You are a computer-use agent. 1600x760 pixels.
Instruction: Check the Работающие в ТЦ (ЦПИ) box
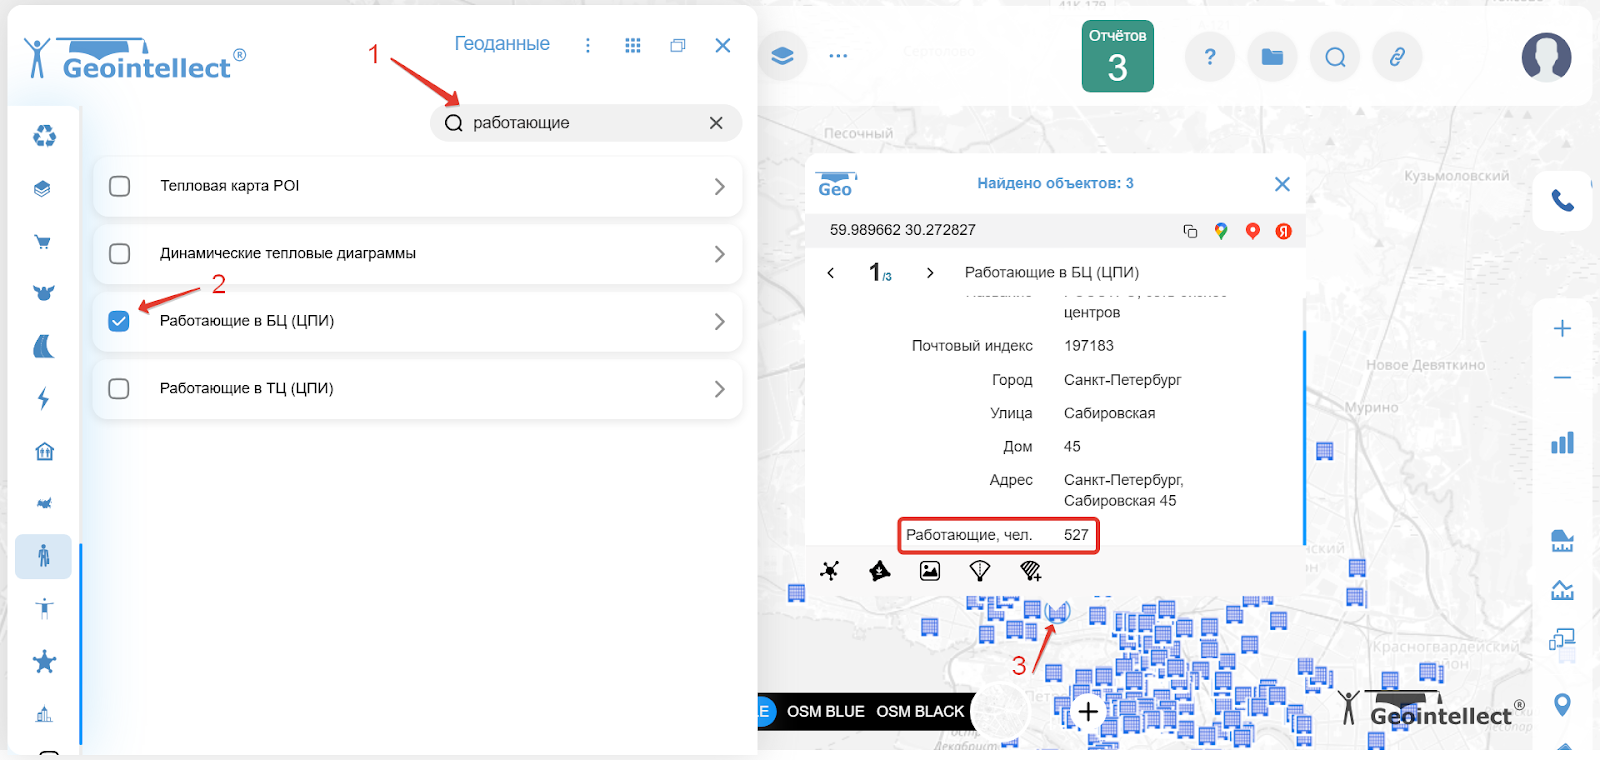click(119, 388)
